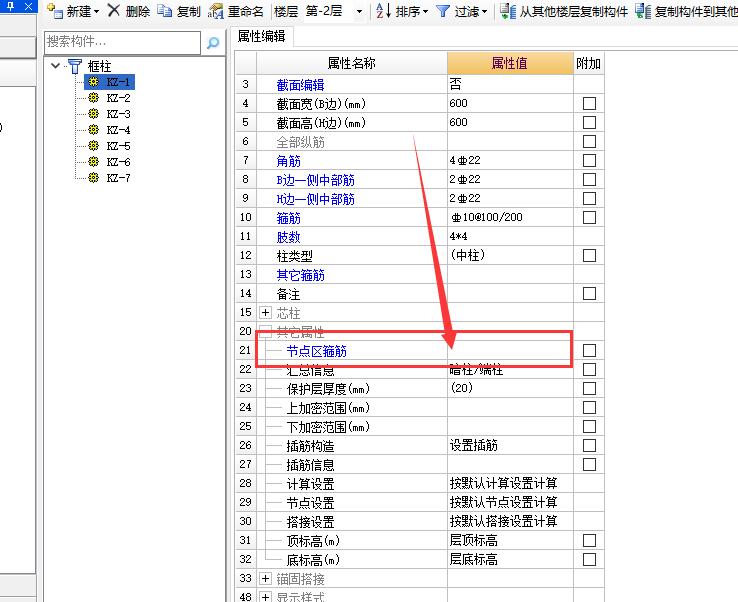Screen dimensions: 738x602
Task: Click the 肢数 value 4*4
Action: coord(458,236)
